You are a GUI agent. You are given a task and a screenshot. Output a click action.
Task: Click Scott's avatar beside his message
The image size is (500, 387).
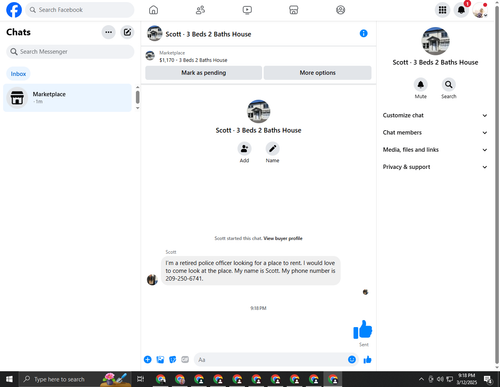coord(152,280)
